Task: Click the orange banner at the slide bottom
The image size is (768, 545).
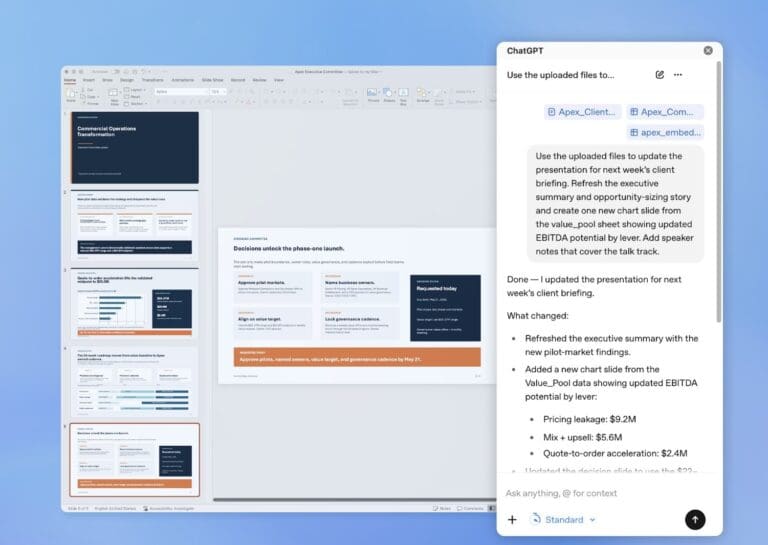Action: tap(357, 357)
